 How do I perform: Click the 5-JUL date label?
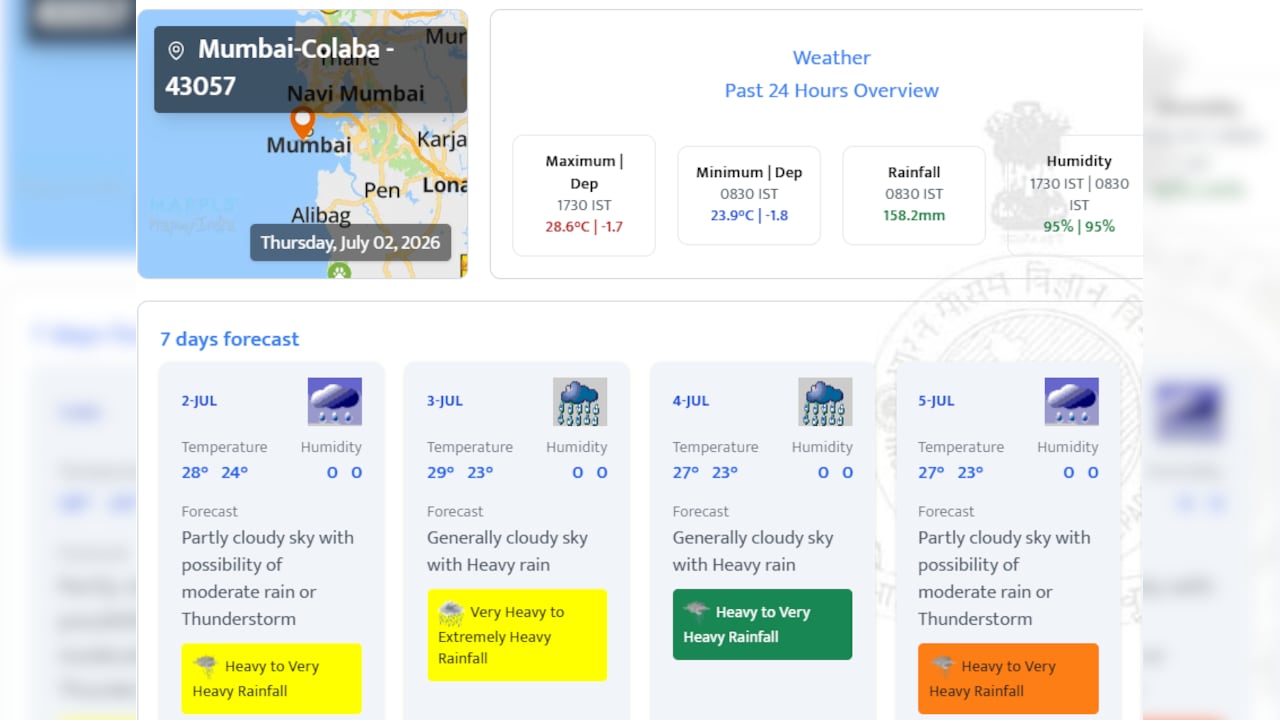(x=936, y=401)
